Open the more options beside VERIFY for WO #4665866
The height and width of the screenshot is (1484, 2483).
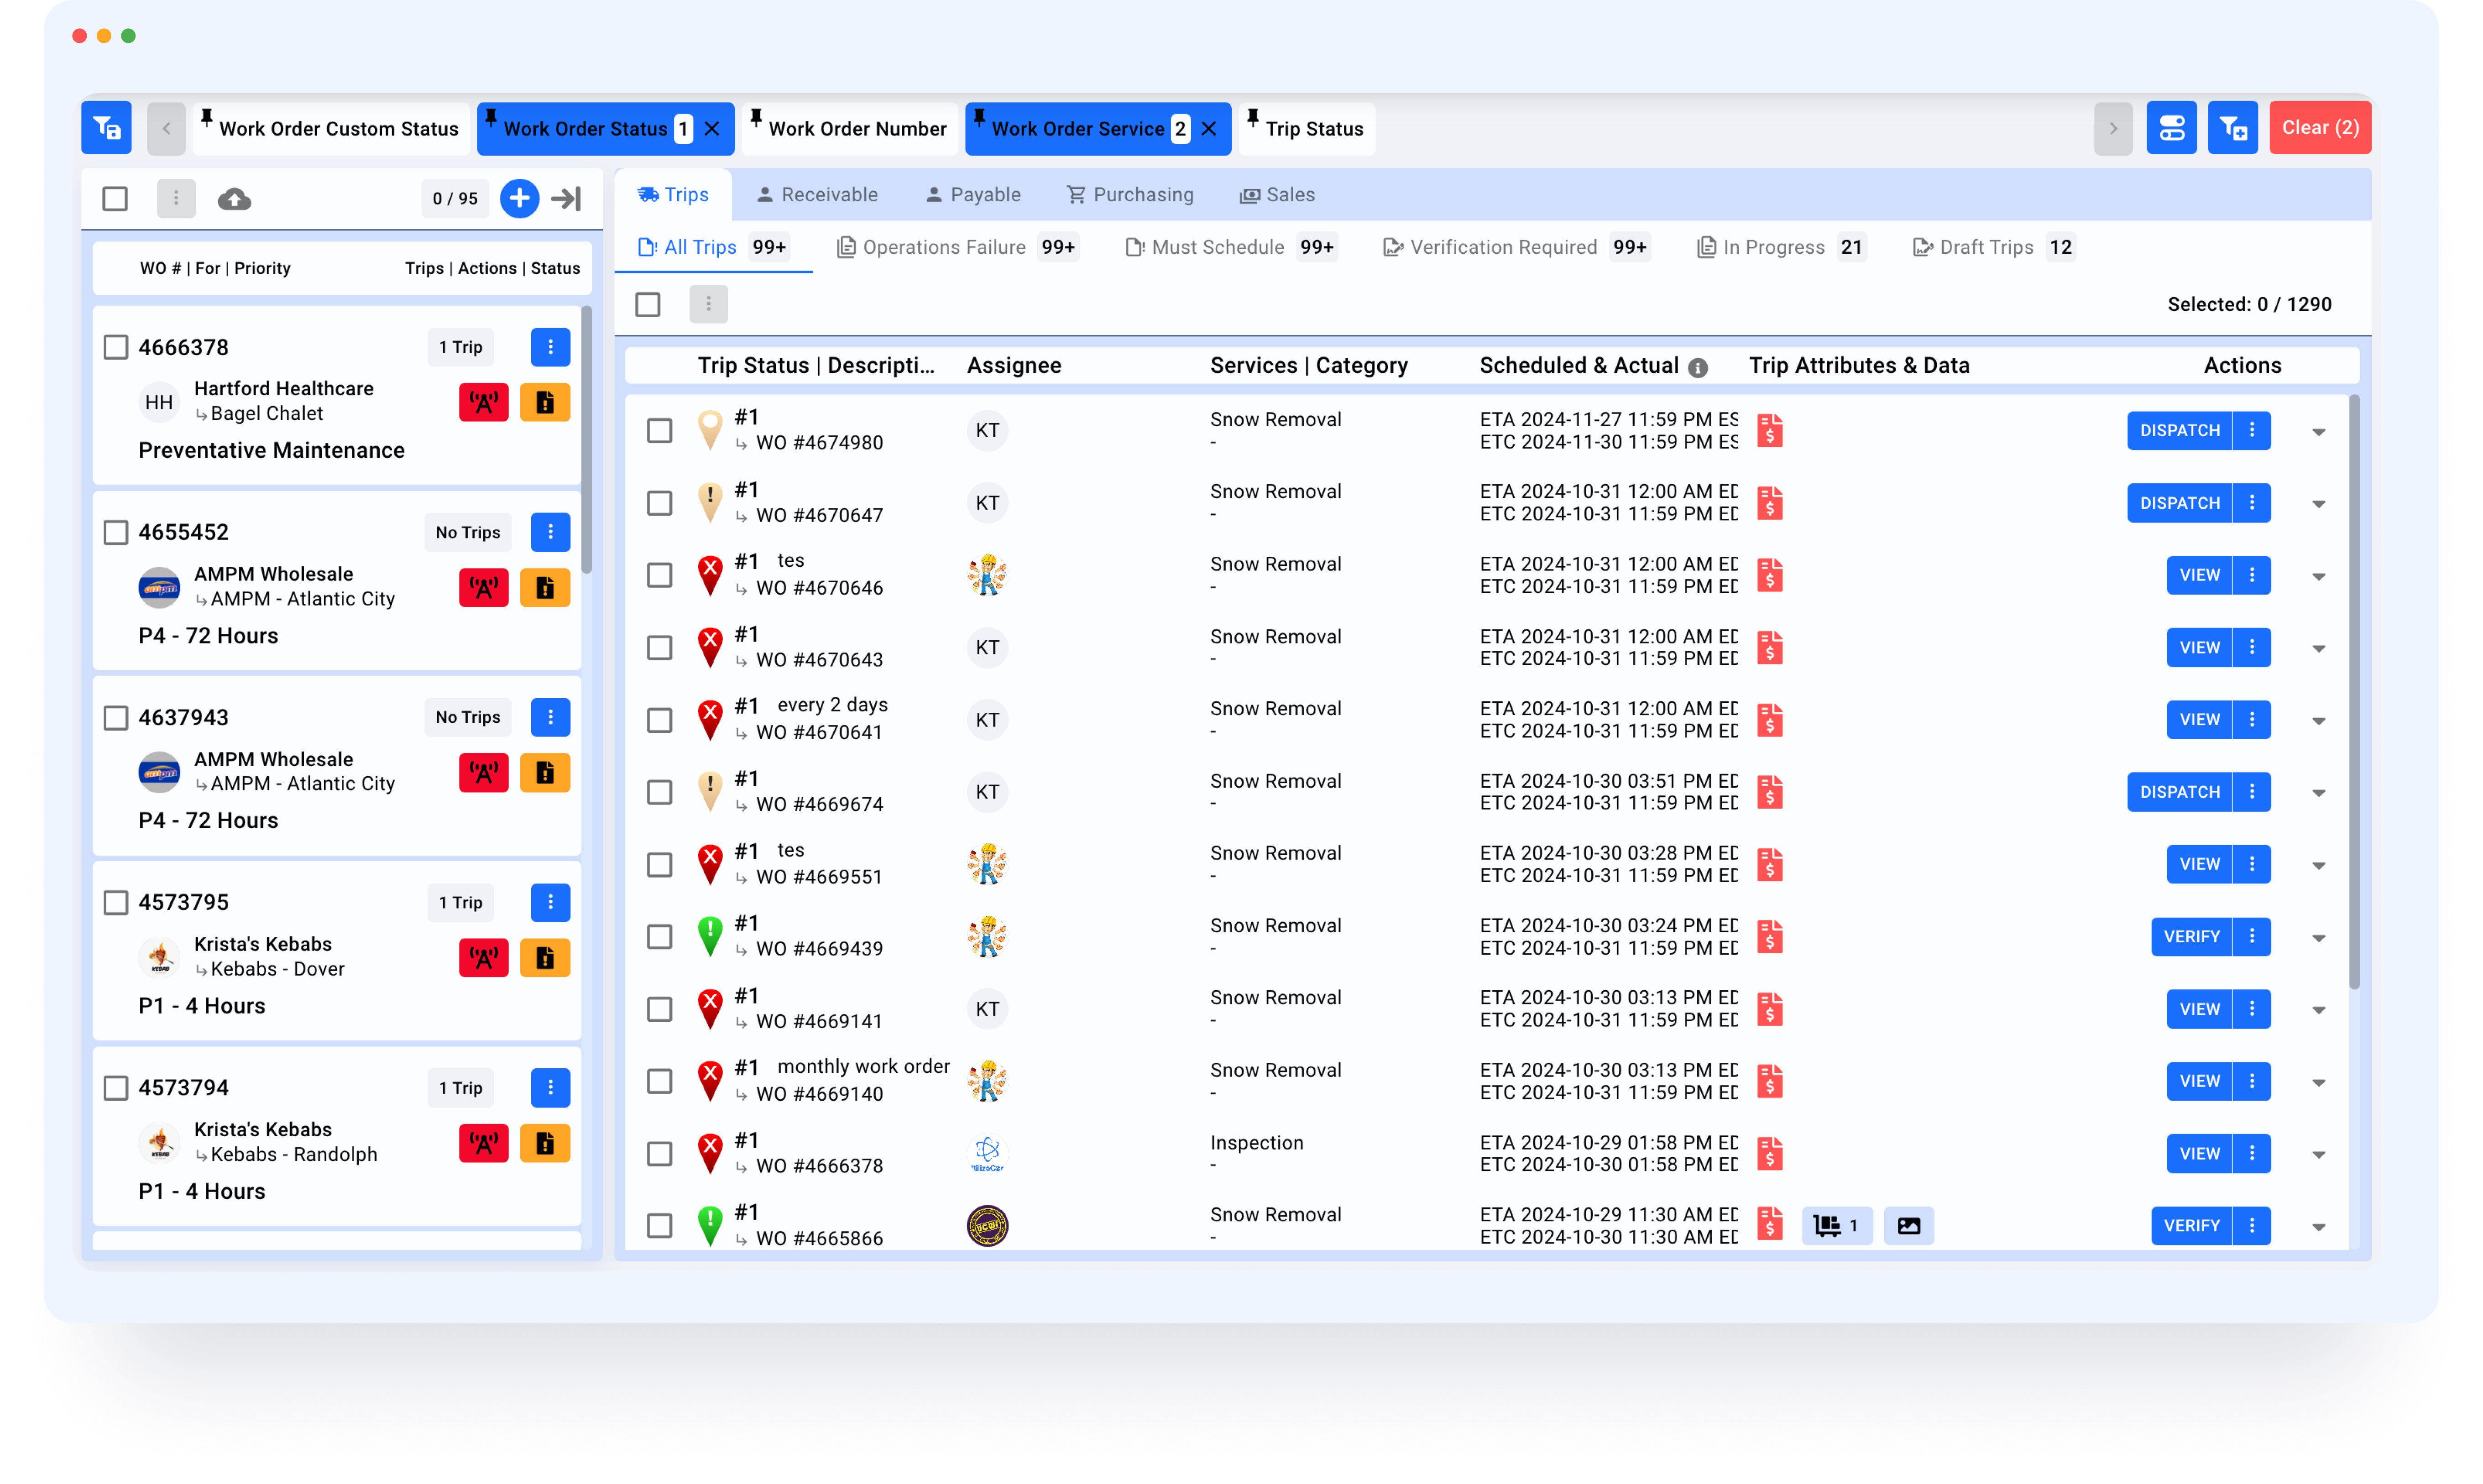(x=2252, y=1226)
